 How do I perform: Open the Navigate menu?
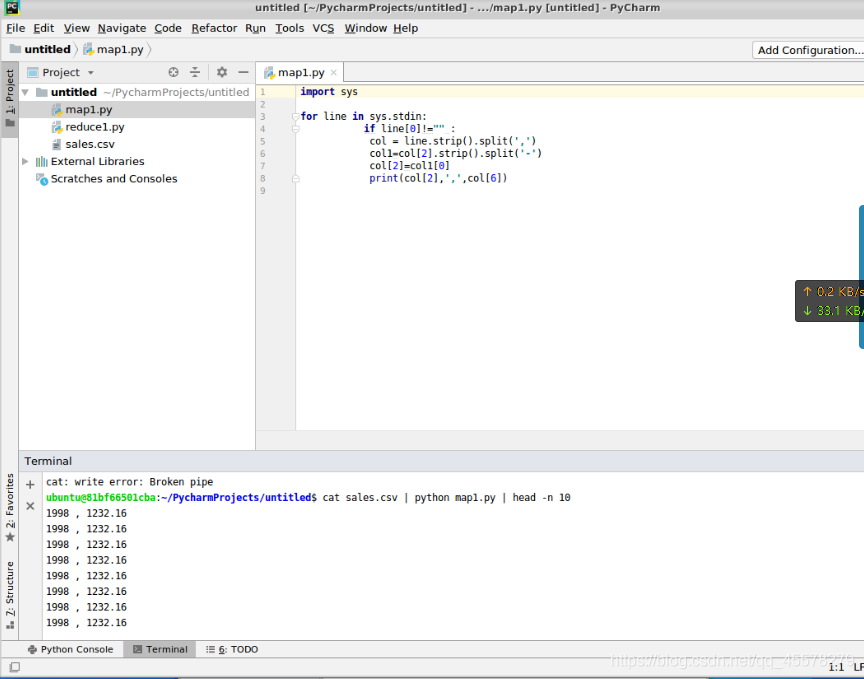(122, 28)
